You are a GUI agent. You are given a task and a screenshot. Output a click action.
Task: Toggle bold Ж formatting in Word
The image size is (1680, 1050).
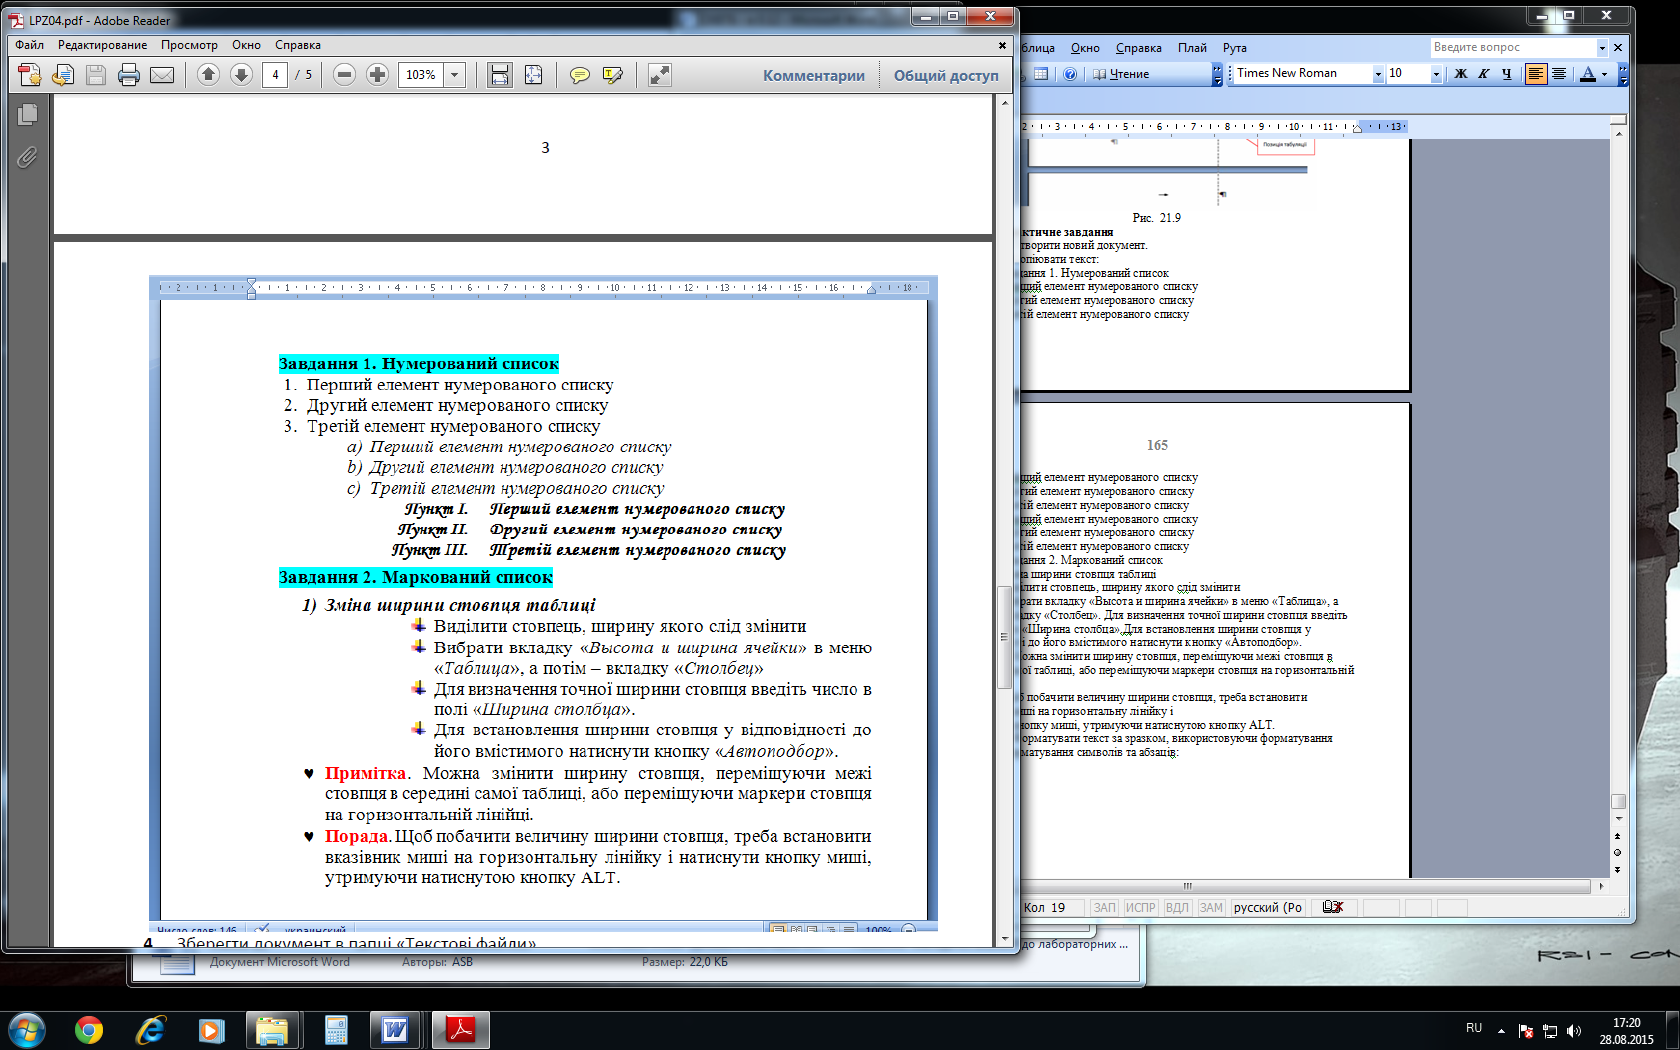[1460, 74]
